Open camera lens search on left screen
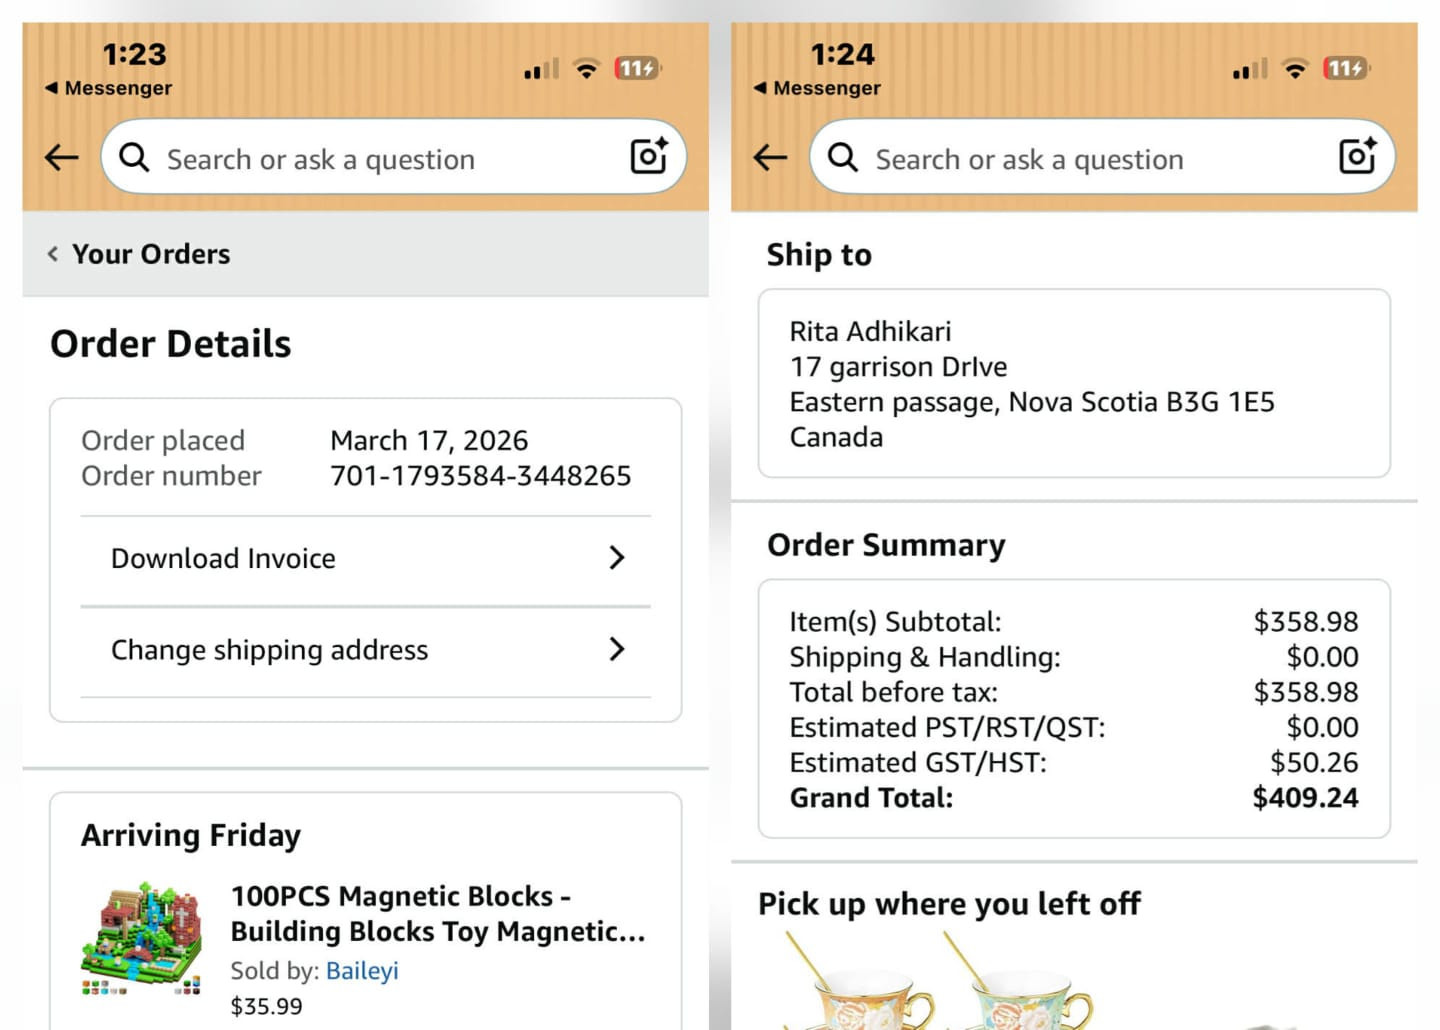Image resolution: width=1440 pixels, height=1030 pixels. pos(649,156)
